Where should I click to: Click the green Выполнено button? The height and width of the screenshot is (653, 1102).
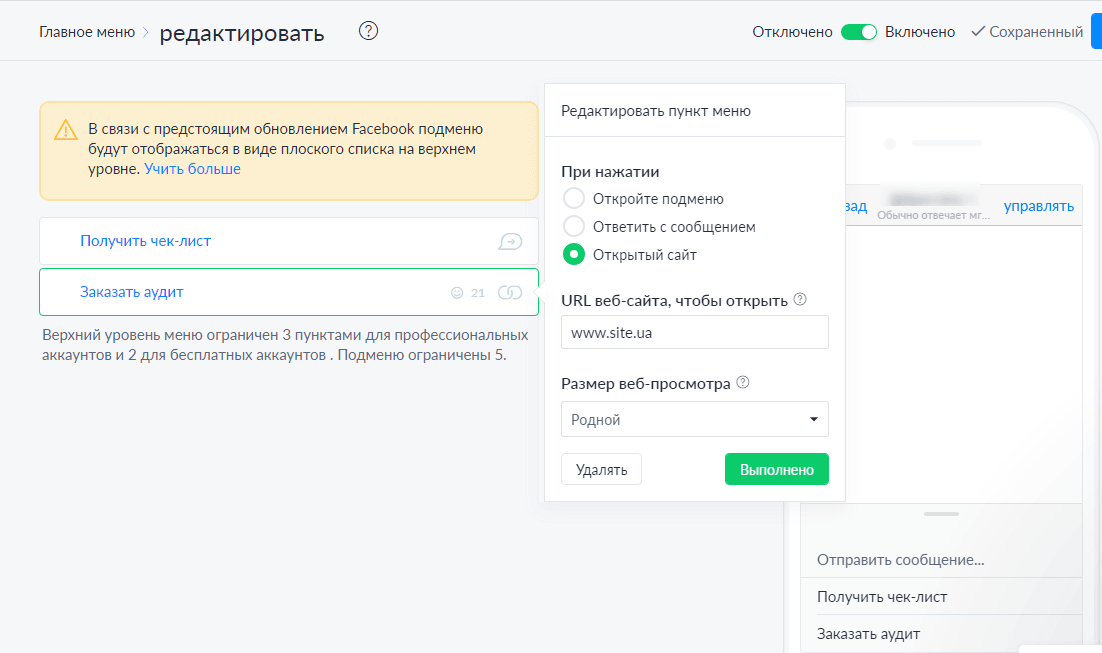click(x=777, y=470)
